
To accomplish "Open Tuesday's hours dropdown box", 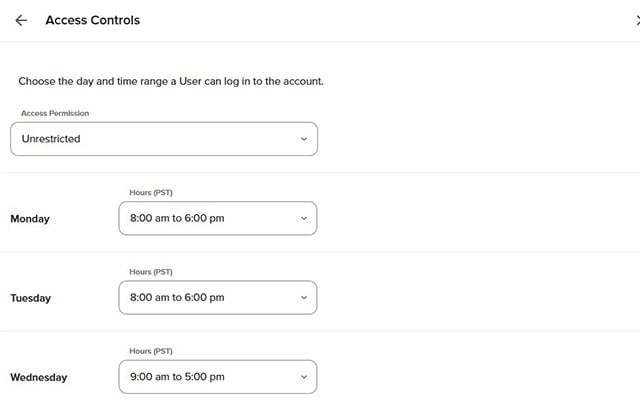I will coord(217,297).
